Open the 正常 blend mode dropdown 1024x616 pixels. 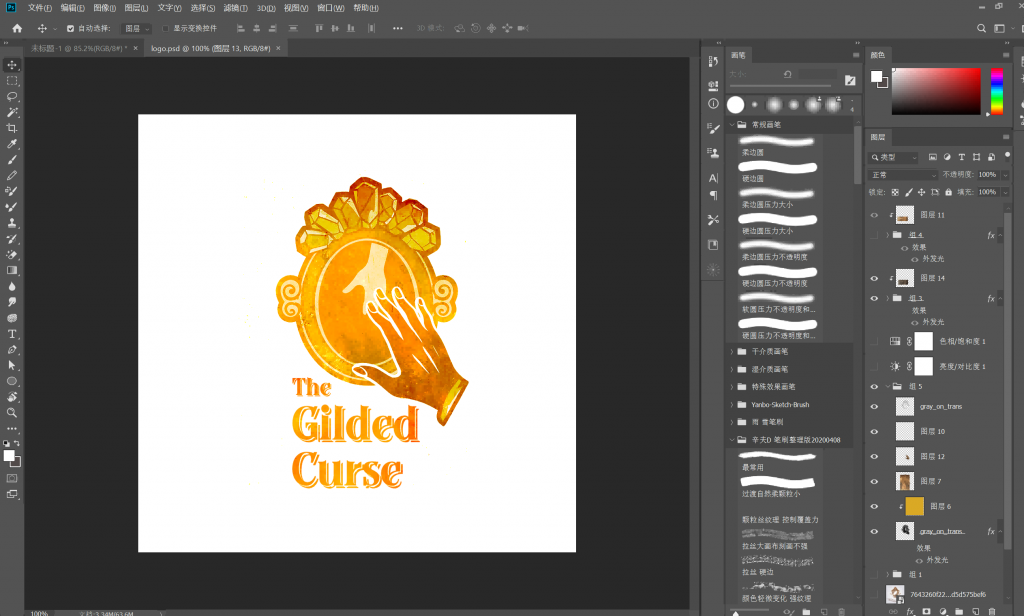point(903,175)
